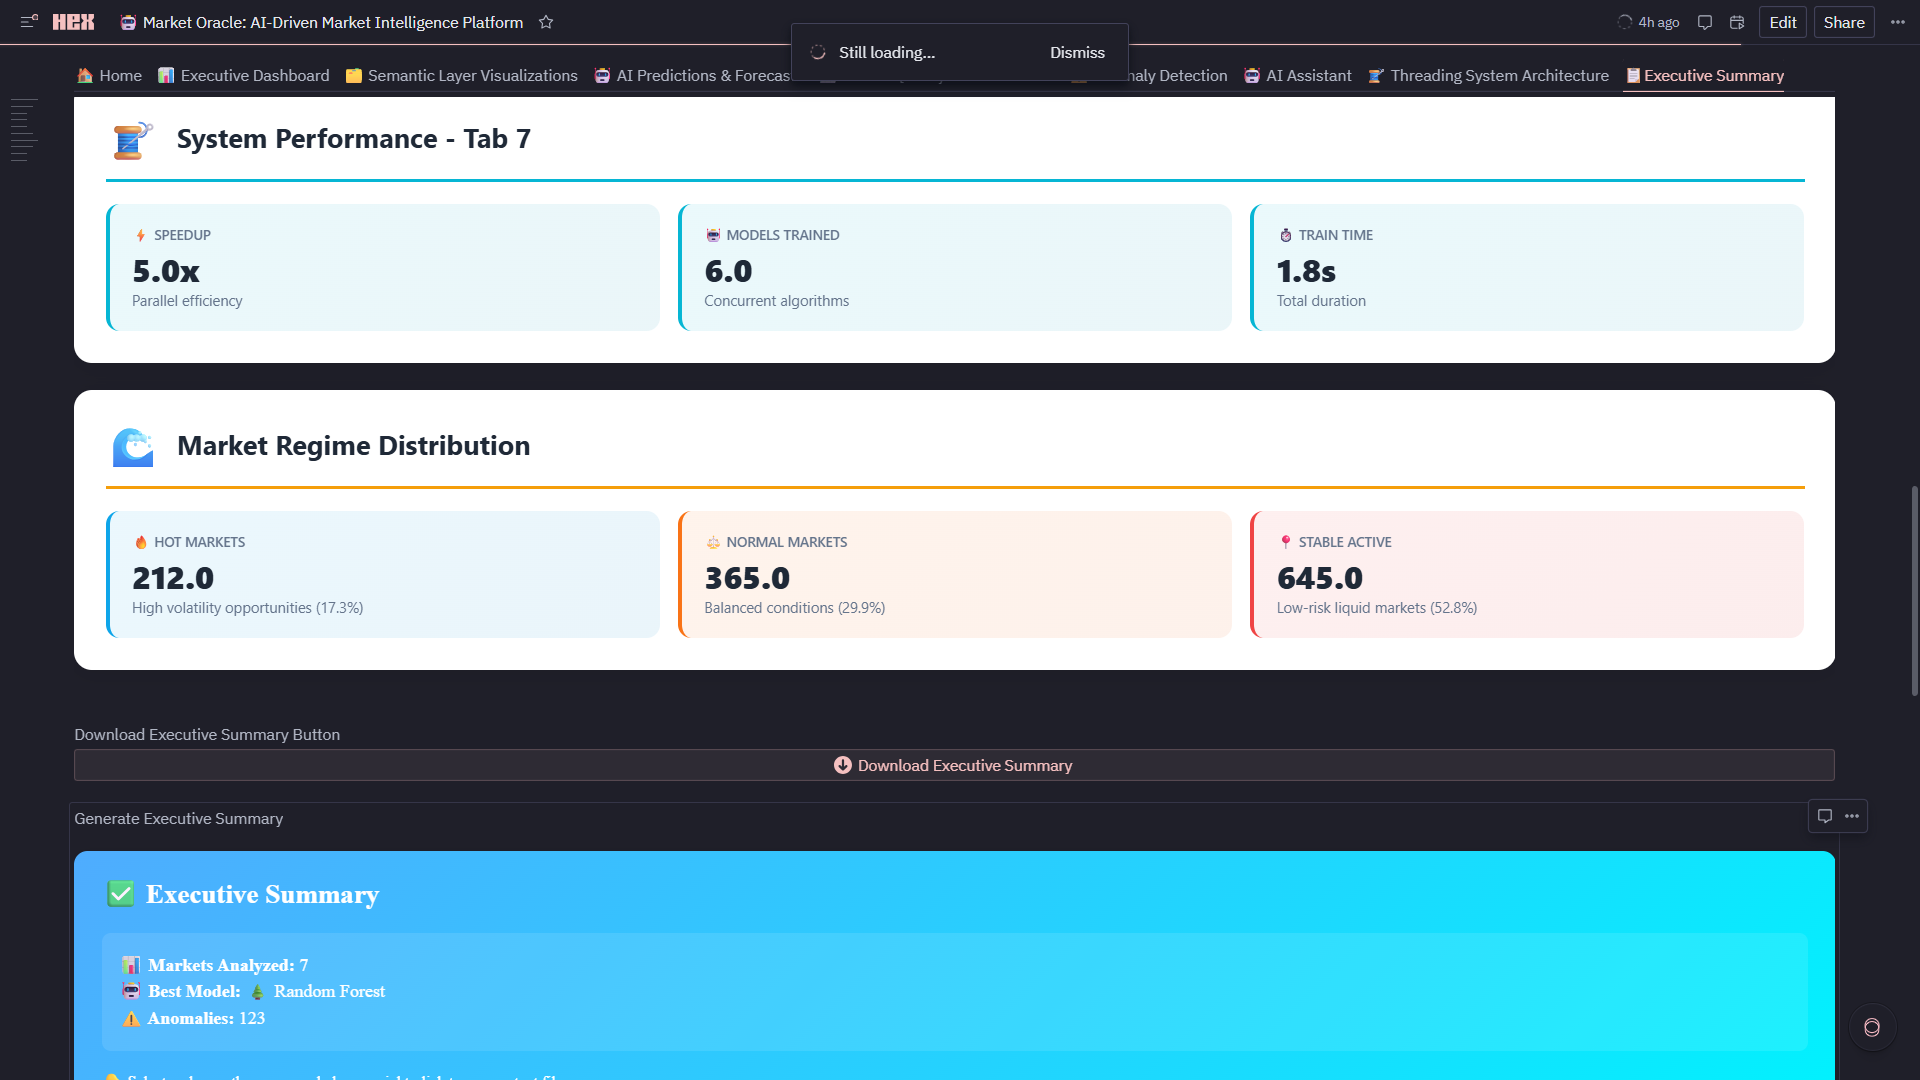Click the Edit button
Image resolution: width=1920 pixels, height=1080 pixels.
point(1782,22)
